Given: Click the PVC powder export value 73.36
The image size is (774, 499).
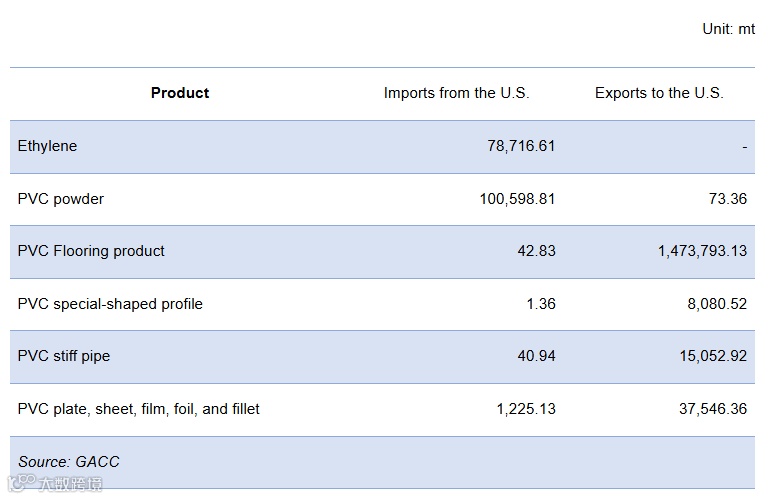Looking at the screenshot, I should tap(727, 199).
